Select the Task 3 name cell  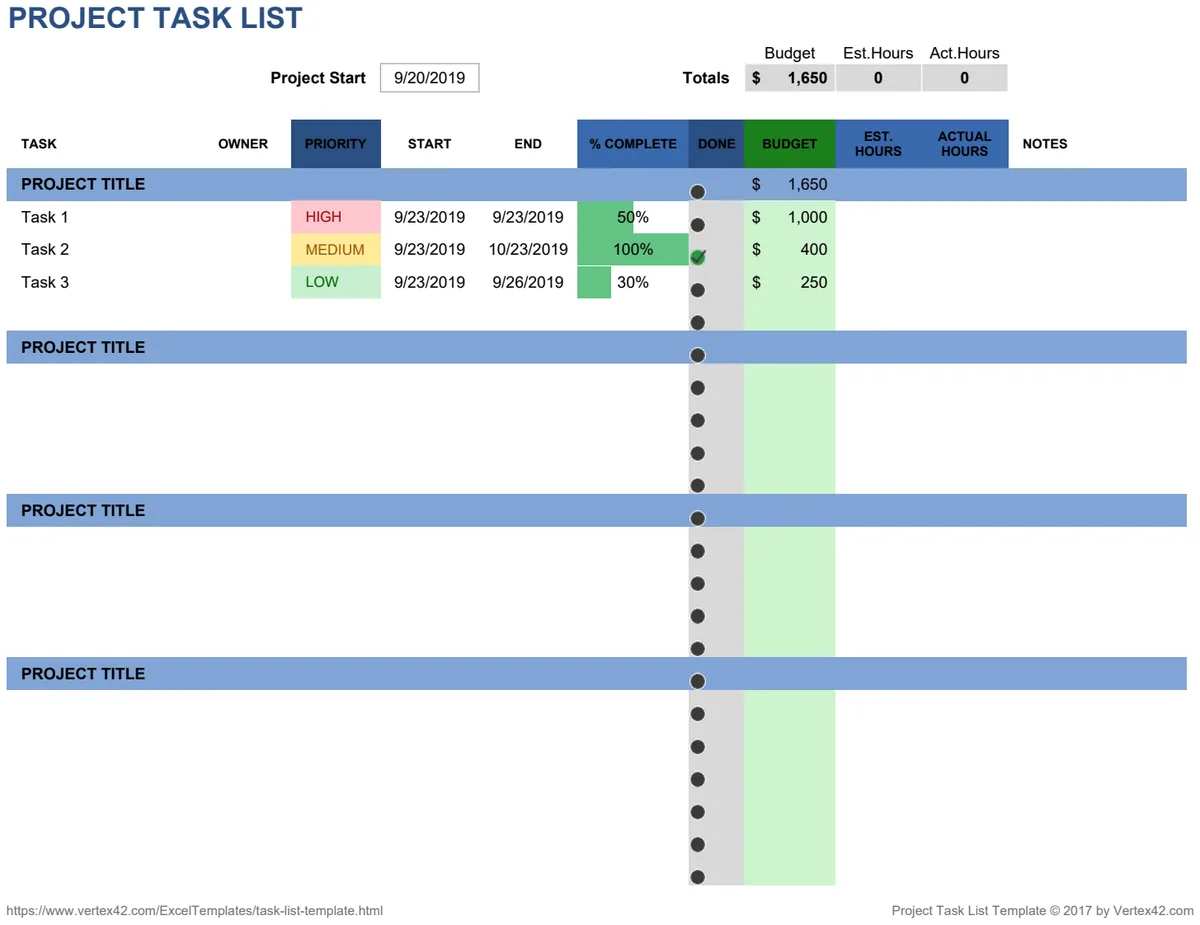pyautogui.click(x=45, y=282)
